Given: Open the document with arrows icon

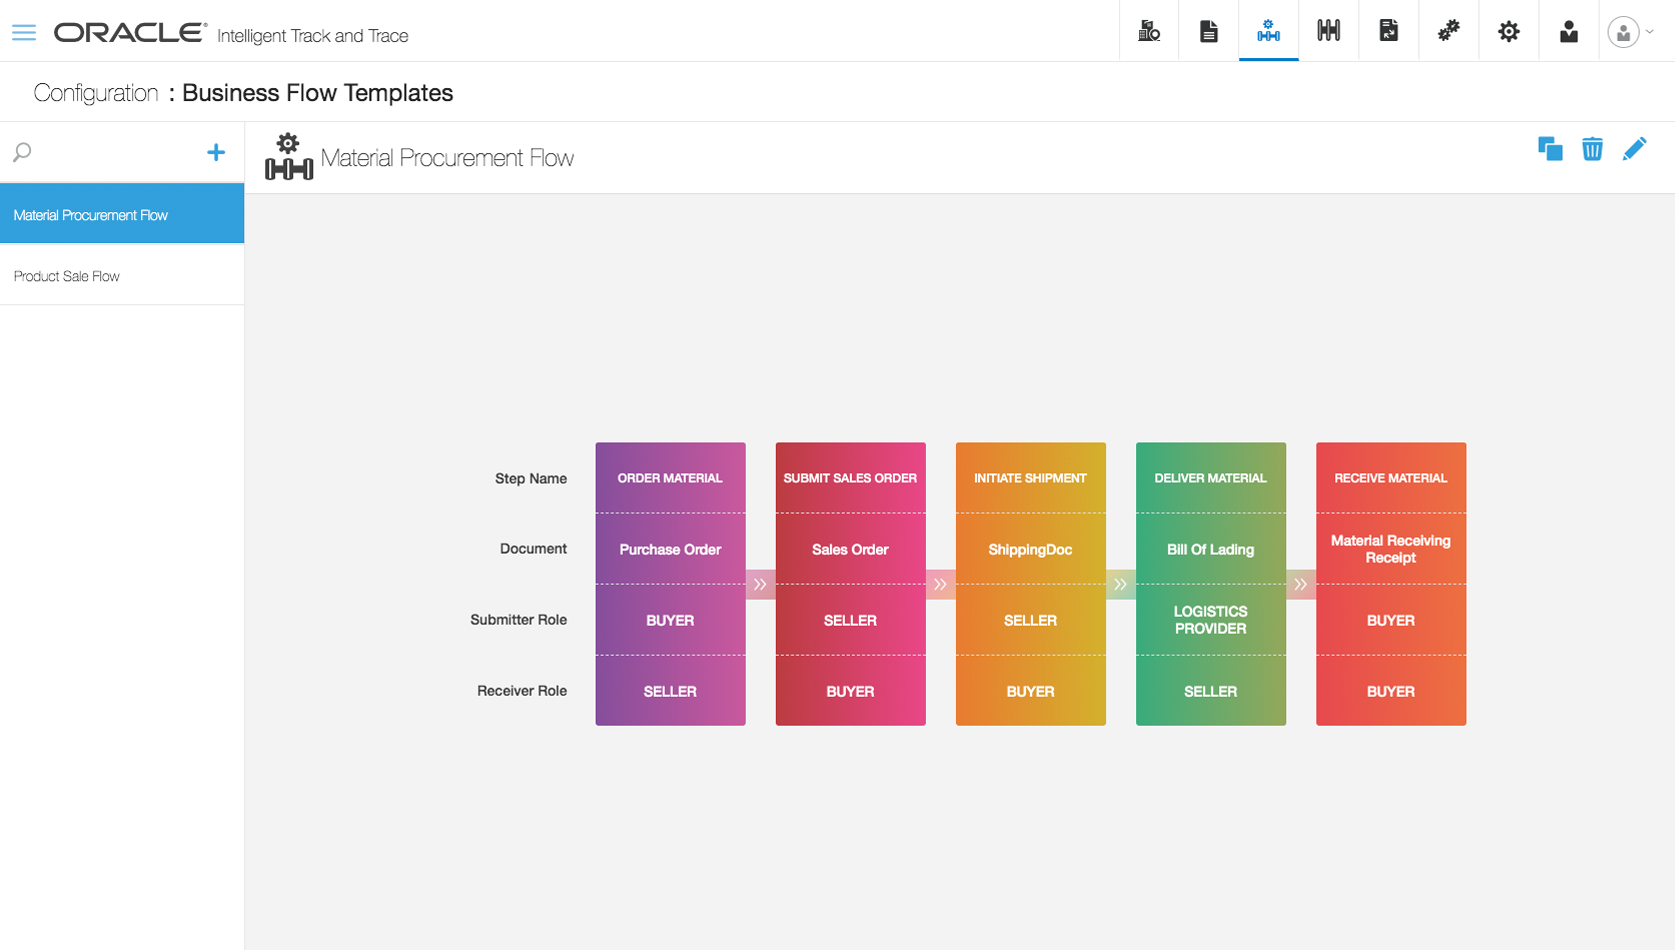Looking at the screenshot, I should point(1388,32).
